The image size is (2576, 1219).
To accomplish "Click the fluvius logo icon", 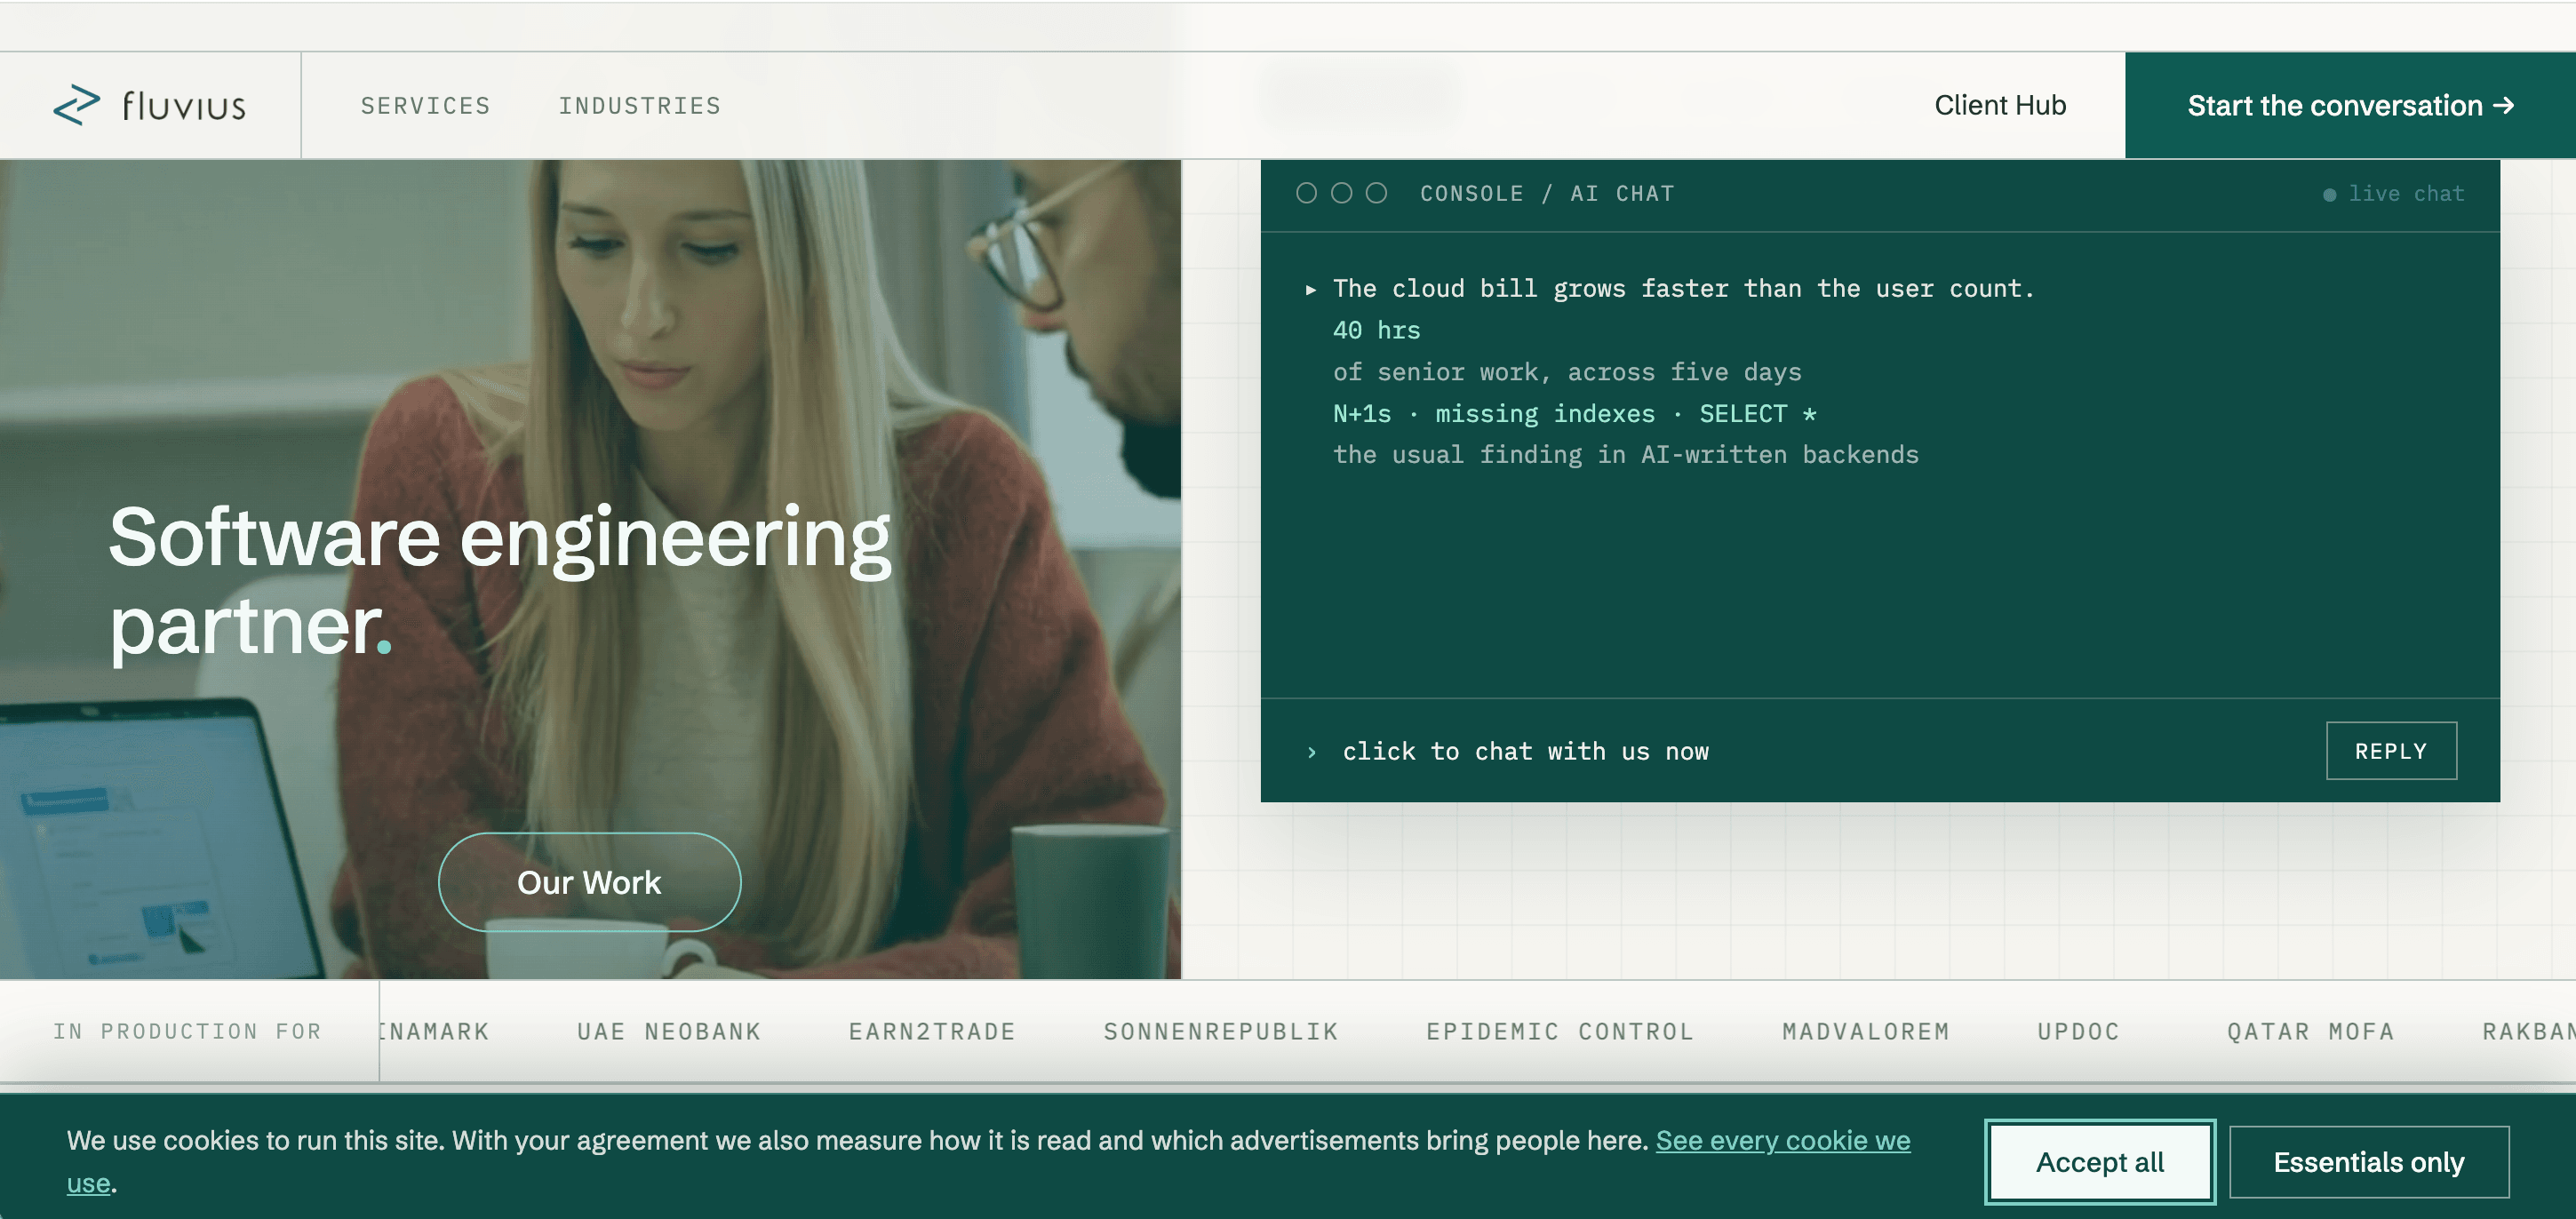I will click(77, 105).
